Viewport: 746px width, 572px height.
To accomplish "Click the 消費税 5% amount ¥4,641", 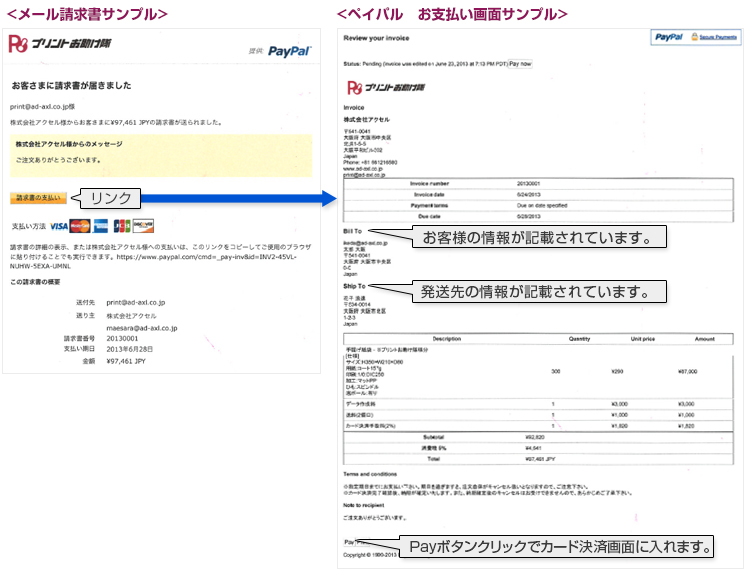I will click(533, 448).
